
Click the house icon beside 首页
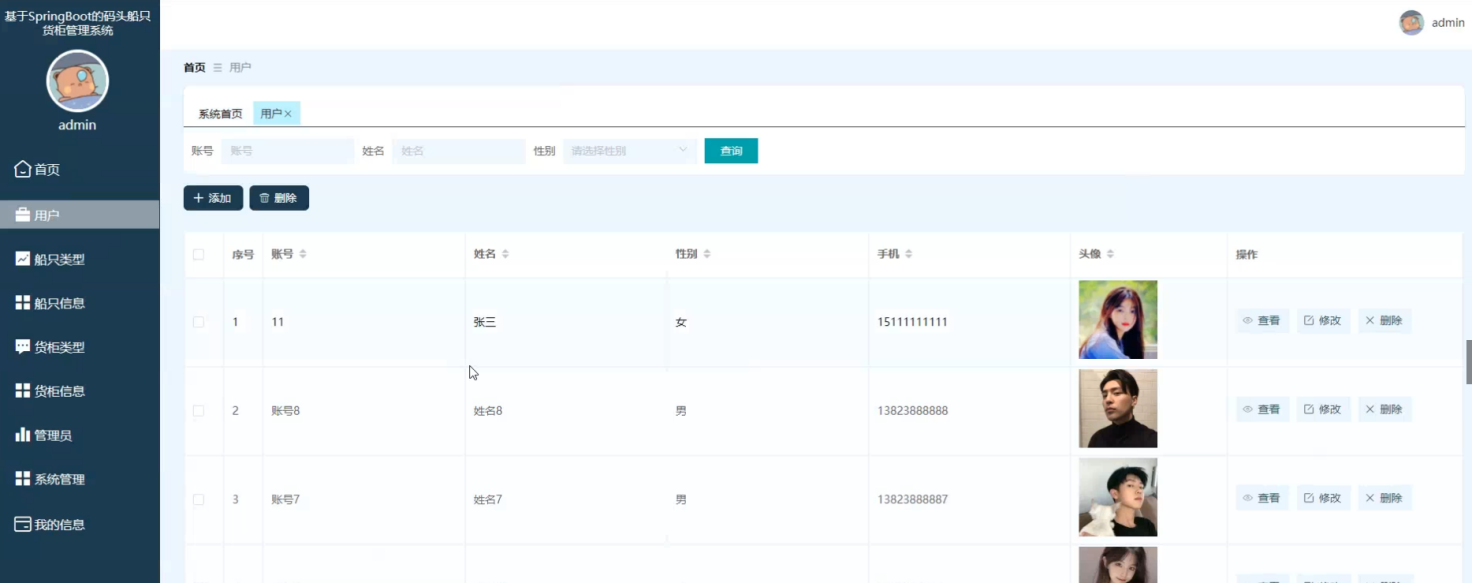click(22, 169)
